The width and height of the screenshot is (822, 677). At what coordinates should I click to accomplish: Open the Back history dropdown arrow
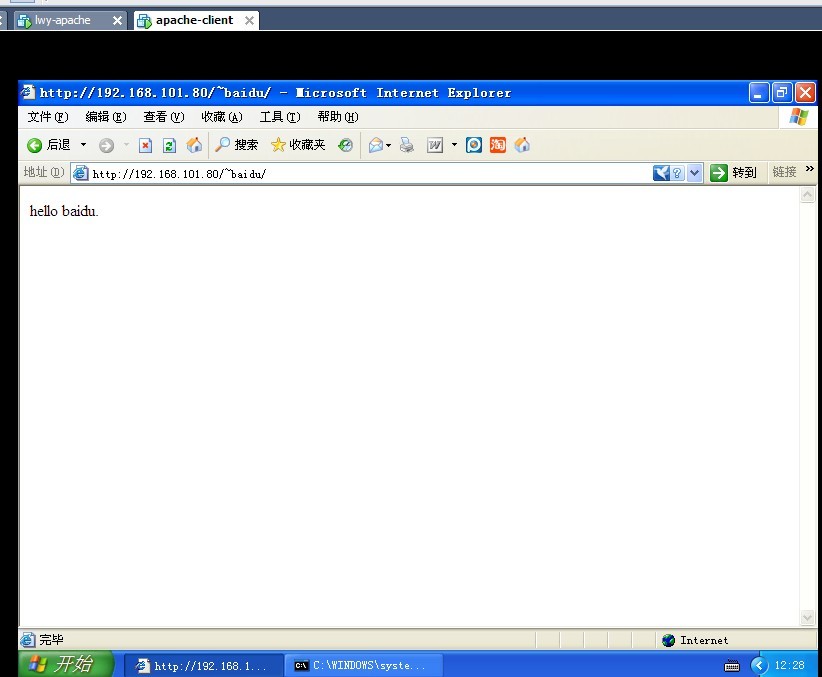83,145
